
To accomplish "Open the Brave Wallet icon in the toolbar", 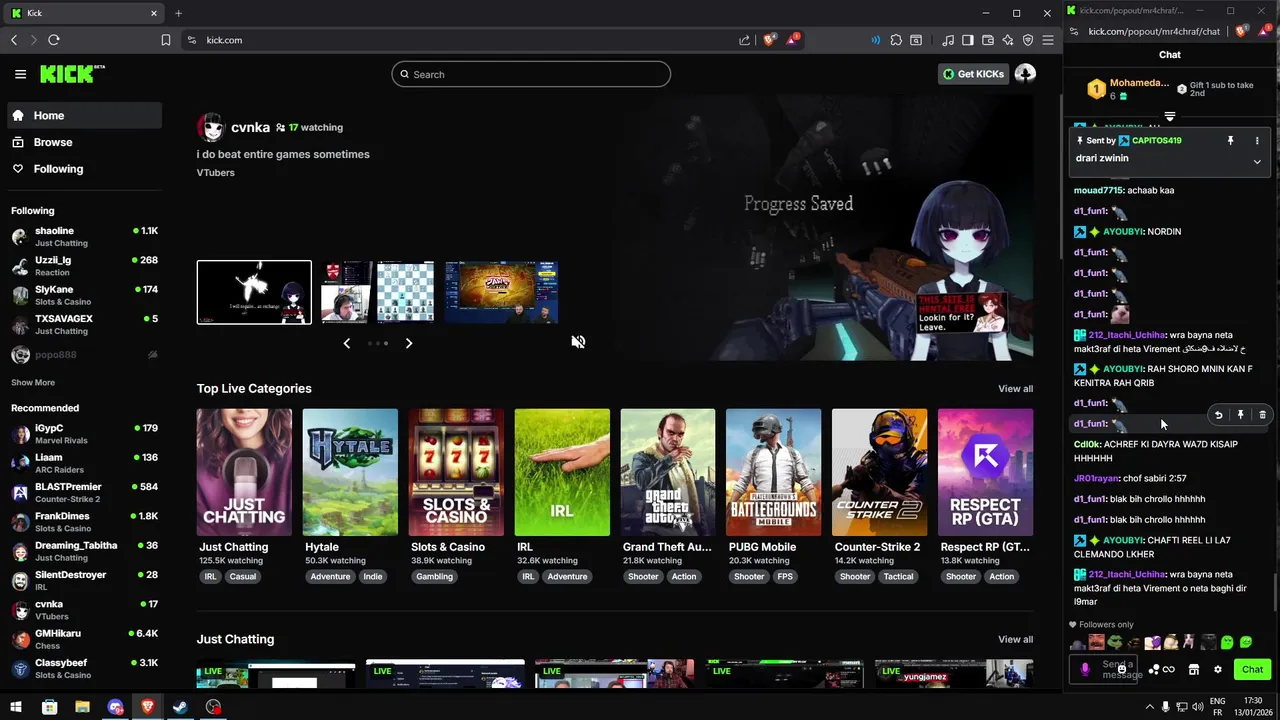I will pyautogui.click(x=988, y=40).
